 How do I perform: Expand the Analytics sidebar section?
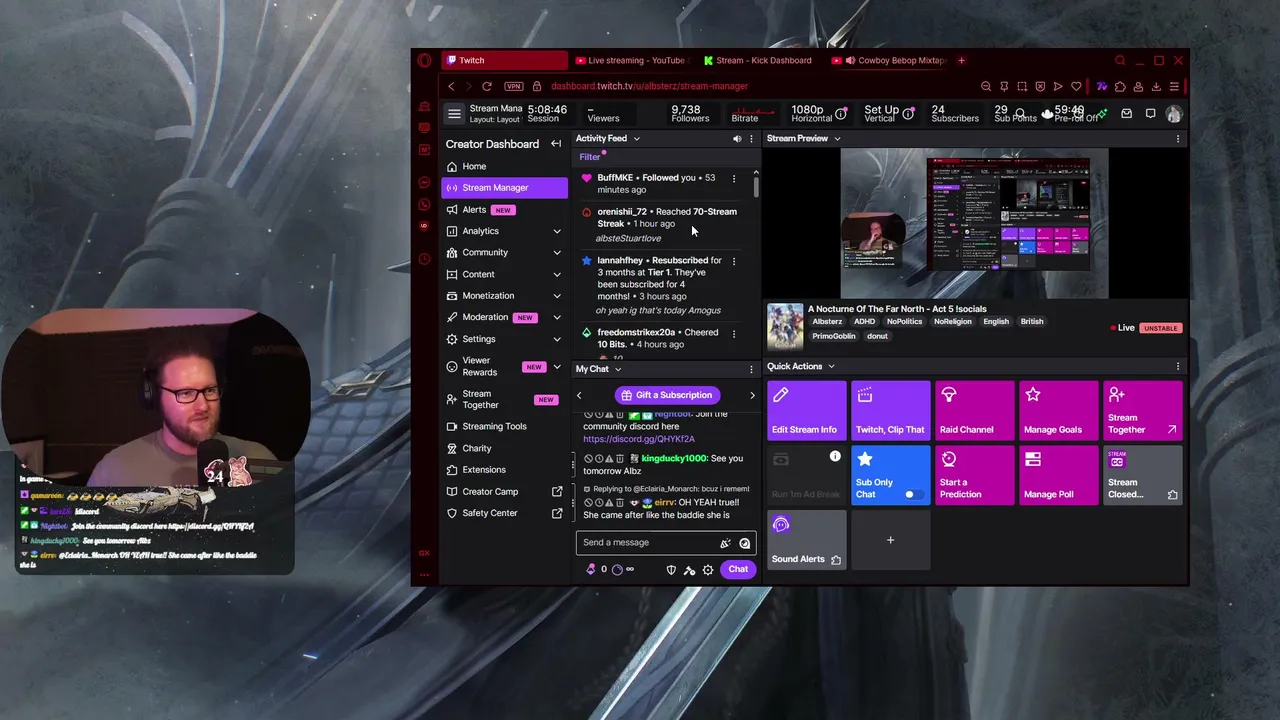557,232
